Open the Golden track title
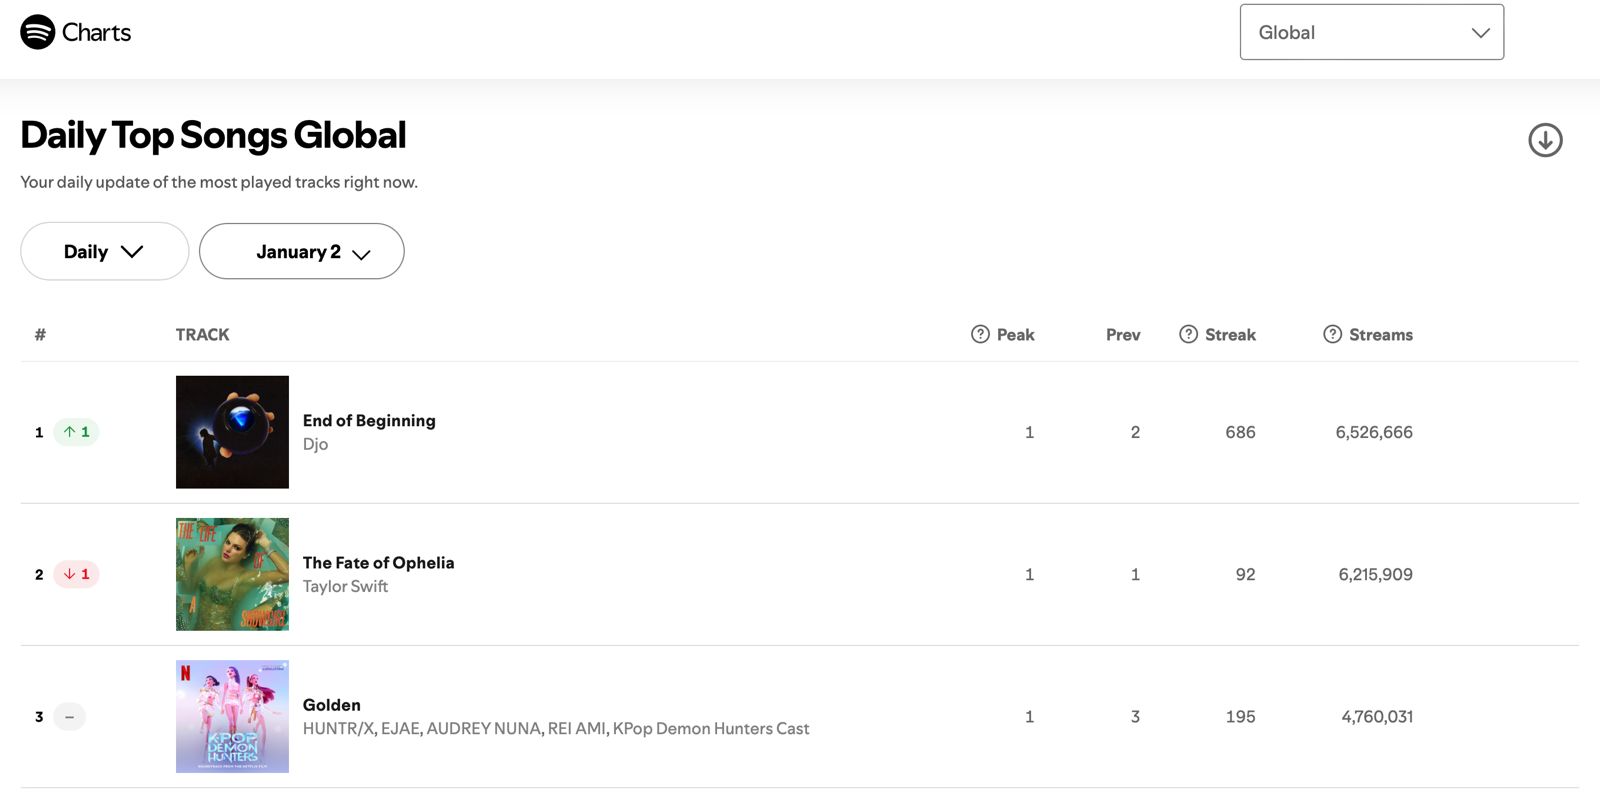Screen dimensions: 1600x792 coord(331,705)
